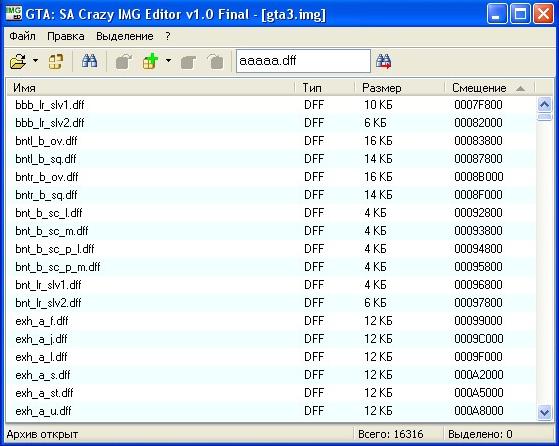Open search with the binoculars icon

[x=89, y=61]
